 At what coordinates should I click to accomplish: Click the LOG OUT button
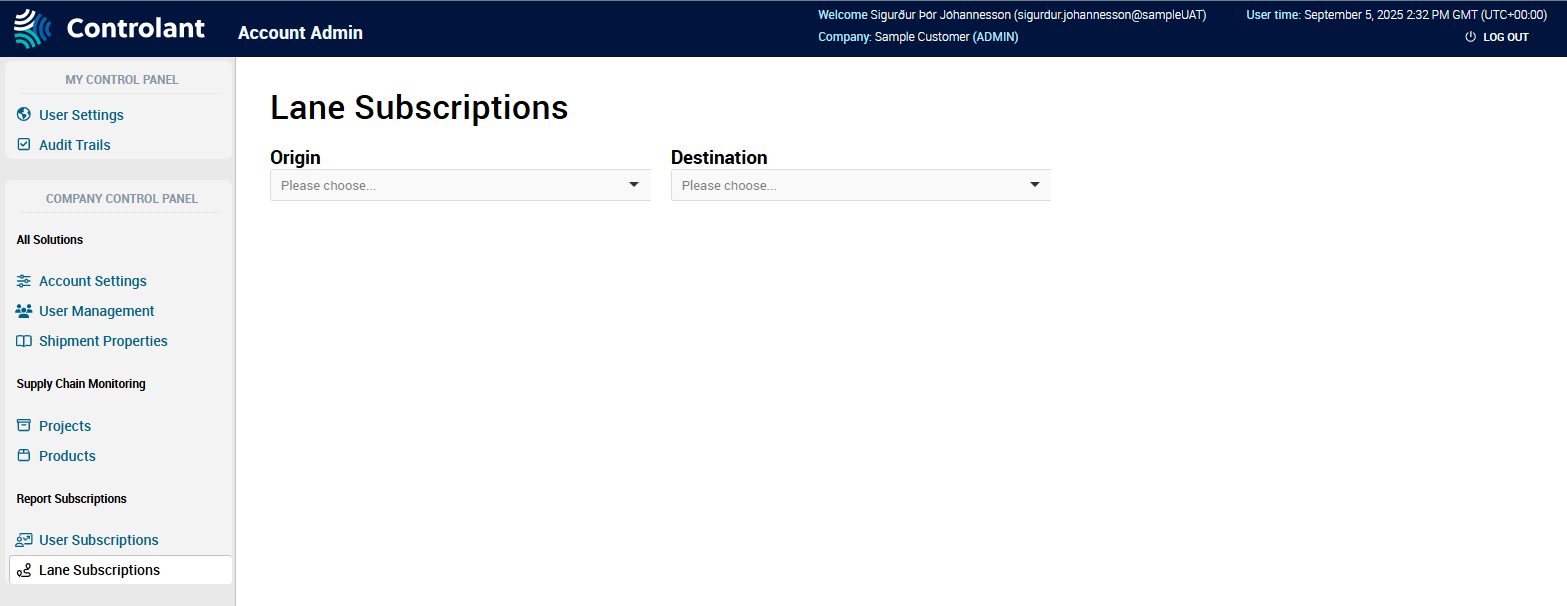pyautogui.click(x=1505, y=37)
